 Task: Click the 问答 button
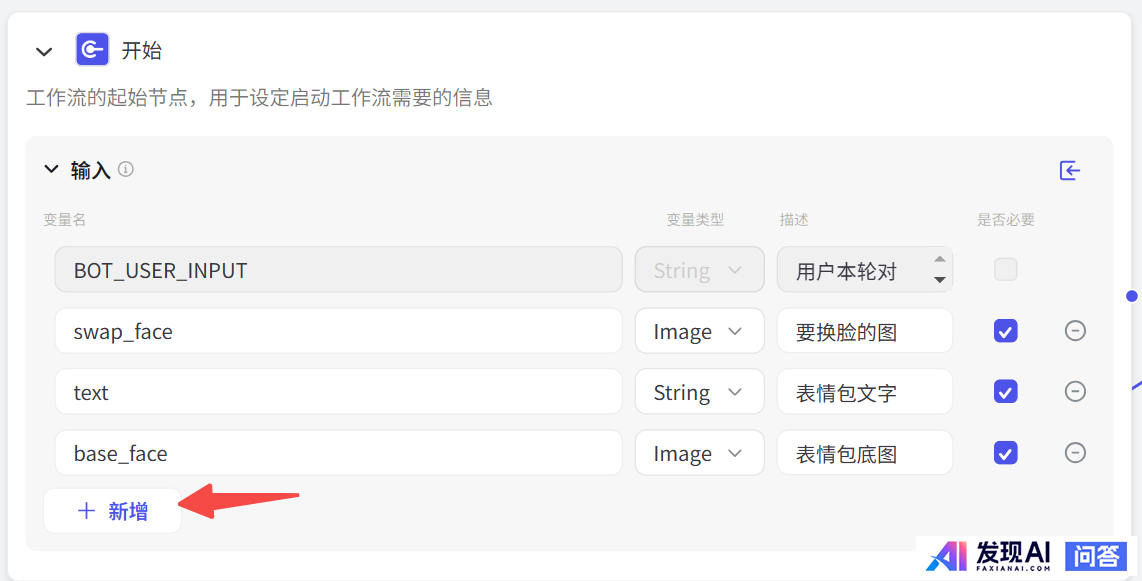(x=1097, y=556)
